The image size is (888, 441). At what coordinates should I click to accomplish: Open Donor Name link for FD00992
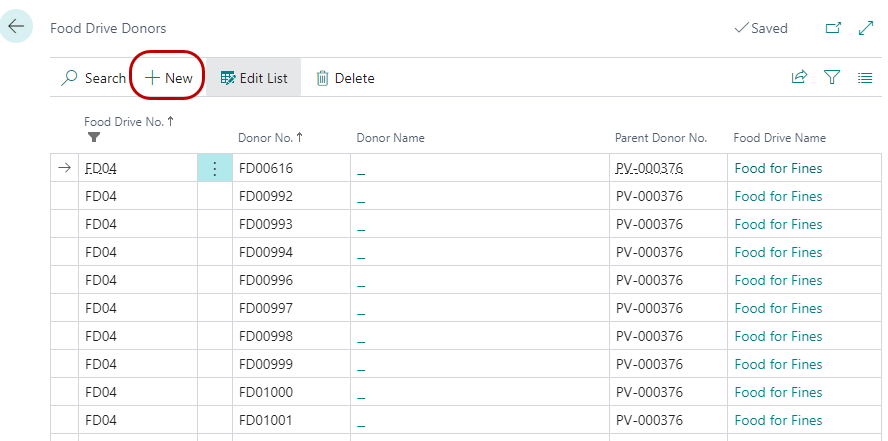coord(361,197)
